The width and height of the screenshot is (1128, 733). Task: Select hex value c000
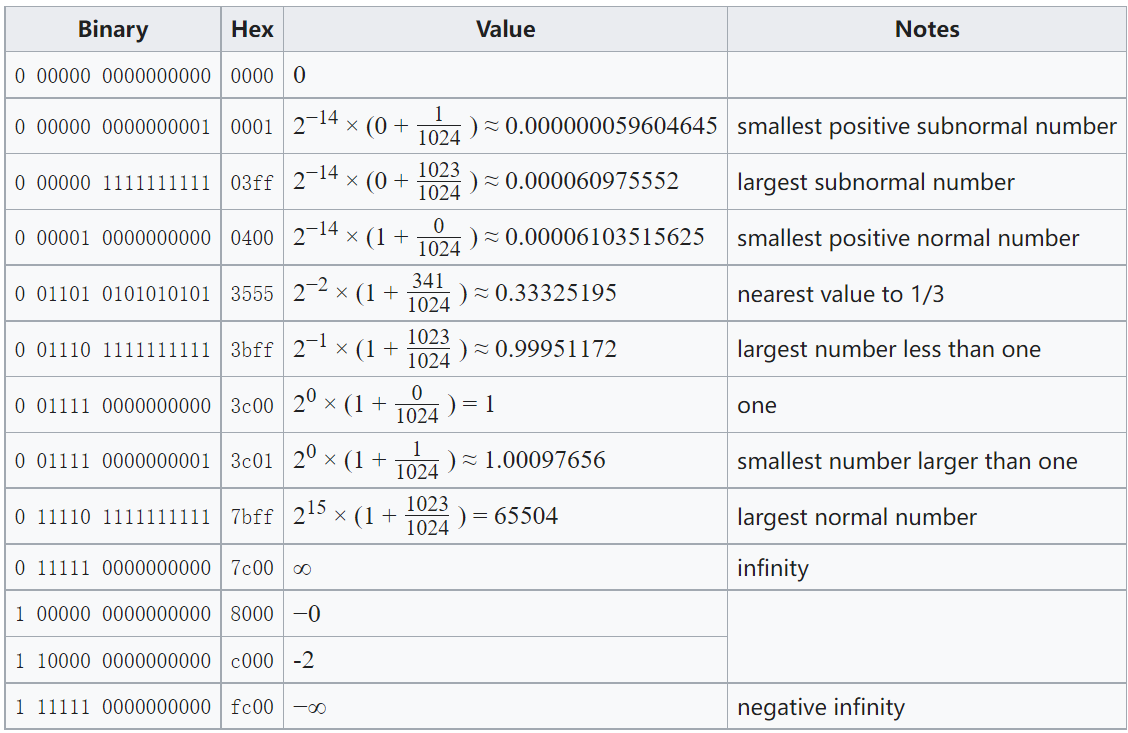pos(252,661)
